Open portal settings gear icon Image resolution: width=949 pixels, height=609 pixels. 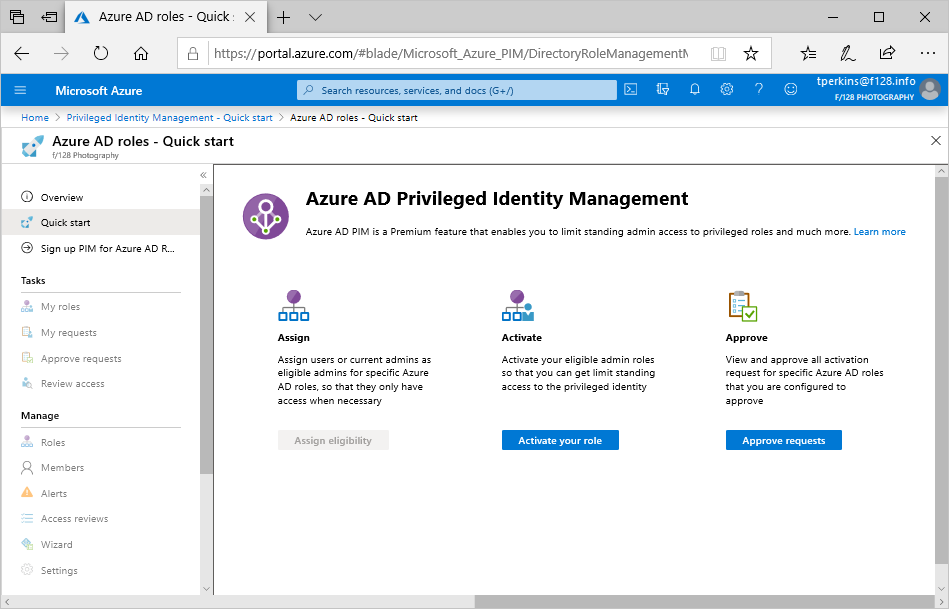coord(727,90)
